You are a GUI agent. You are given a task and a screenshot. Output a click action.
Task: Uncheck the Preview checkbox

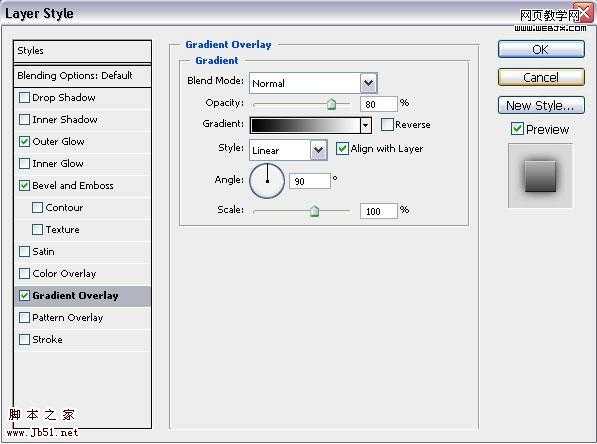517,129
